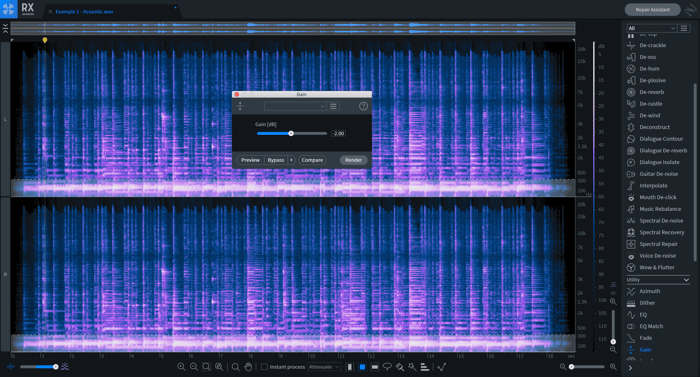Click the Compare button
The height and width of the screenshot is (377, 700).
(312, 160)
